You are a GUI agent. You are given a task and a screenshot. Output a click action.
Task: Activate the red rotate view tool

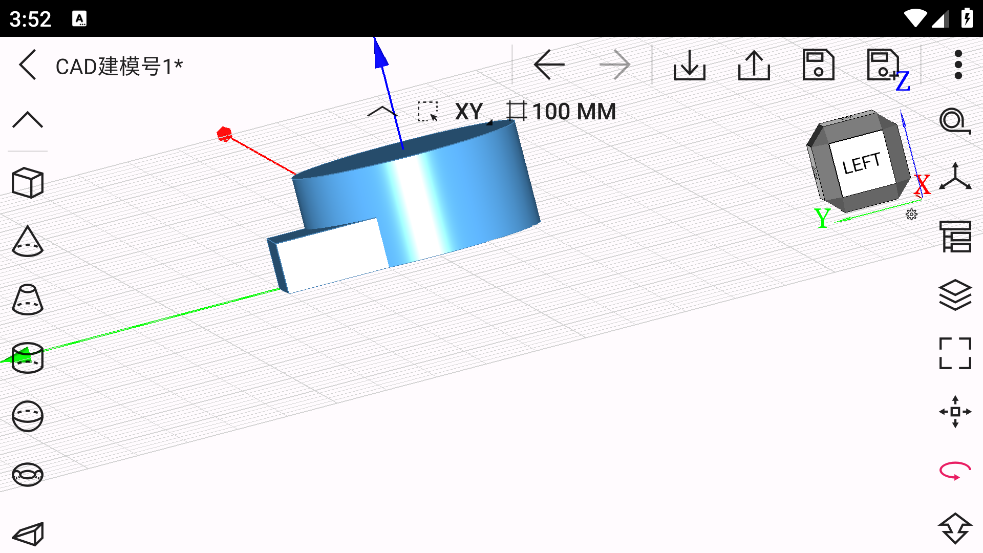(x=955, y=470)
